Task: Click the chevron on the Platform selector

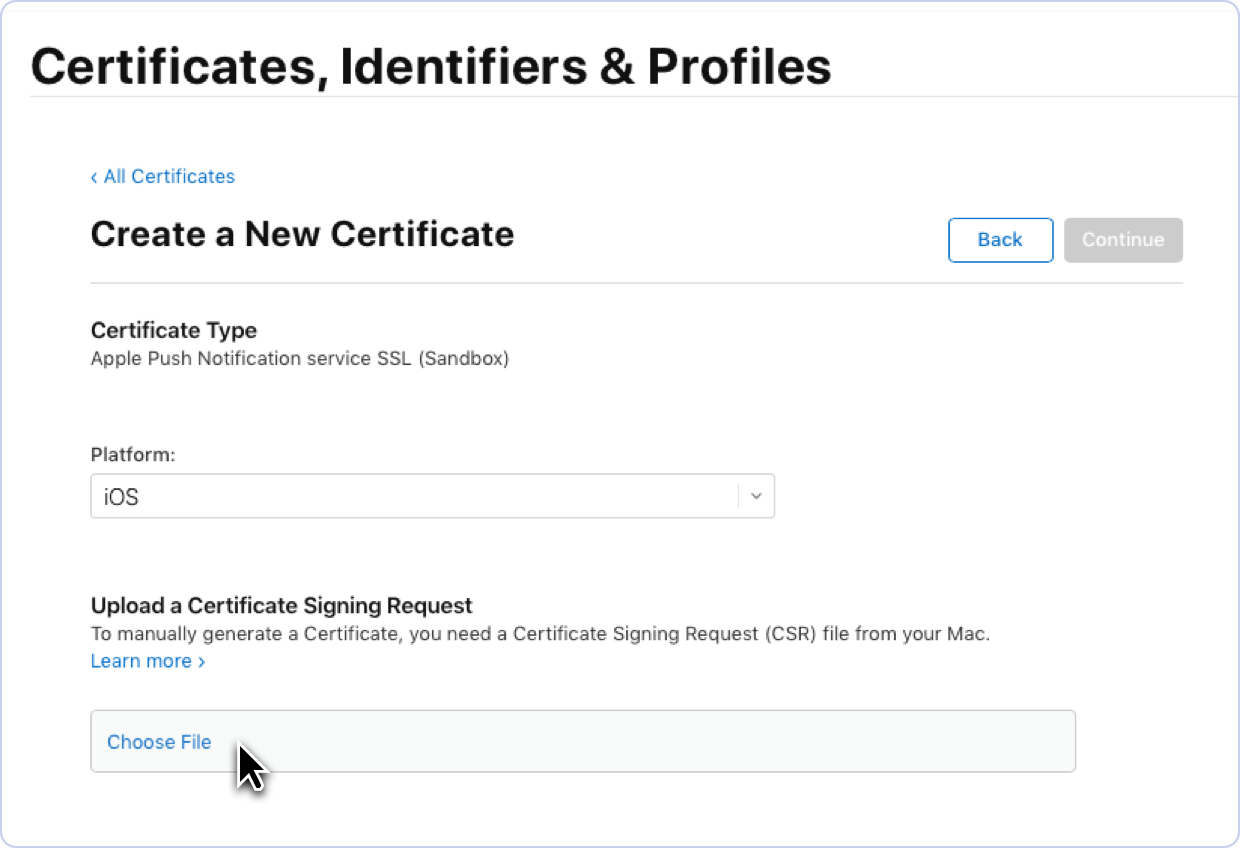Action: coord(756,496)
